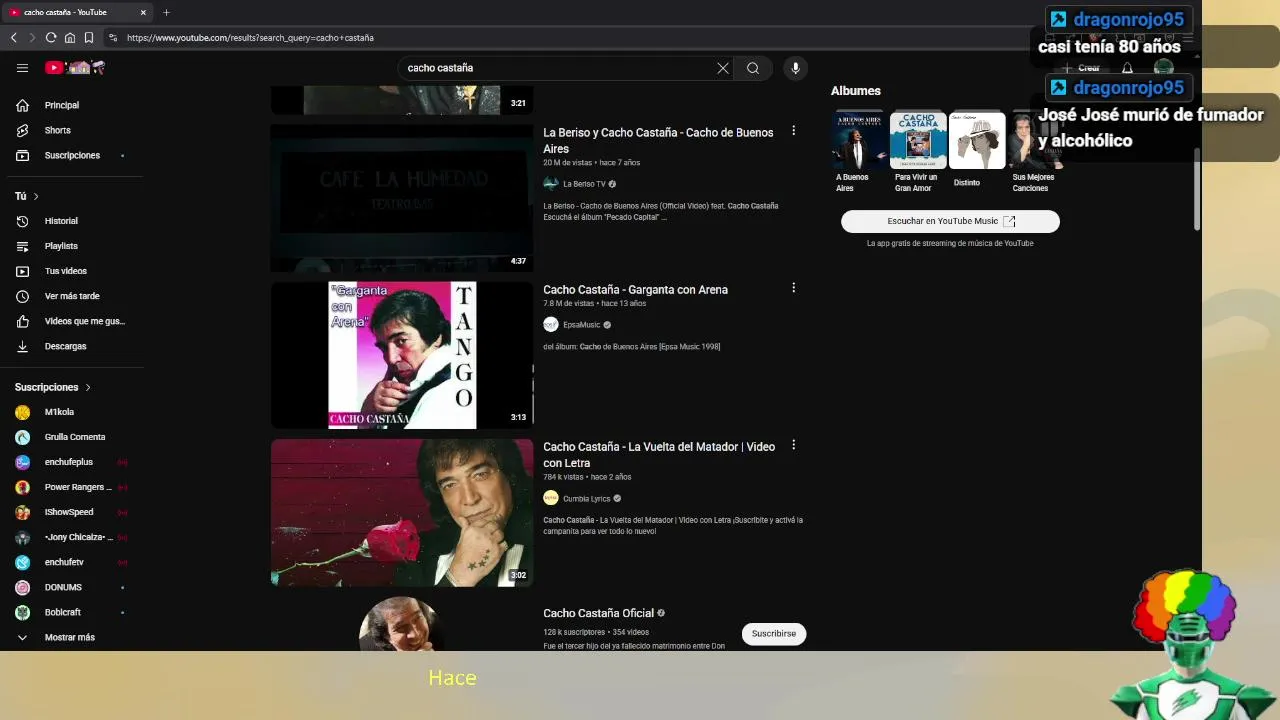
Task: Click the search query input field
Action: click(555, 68)
